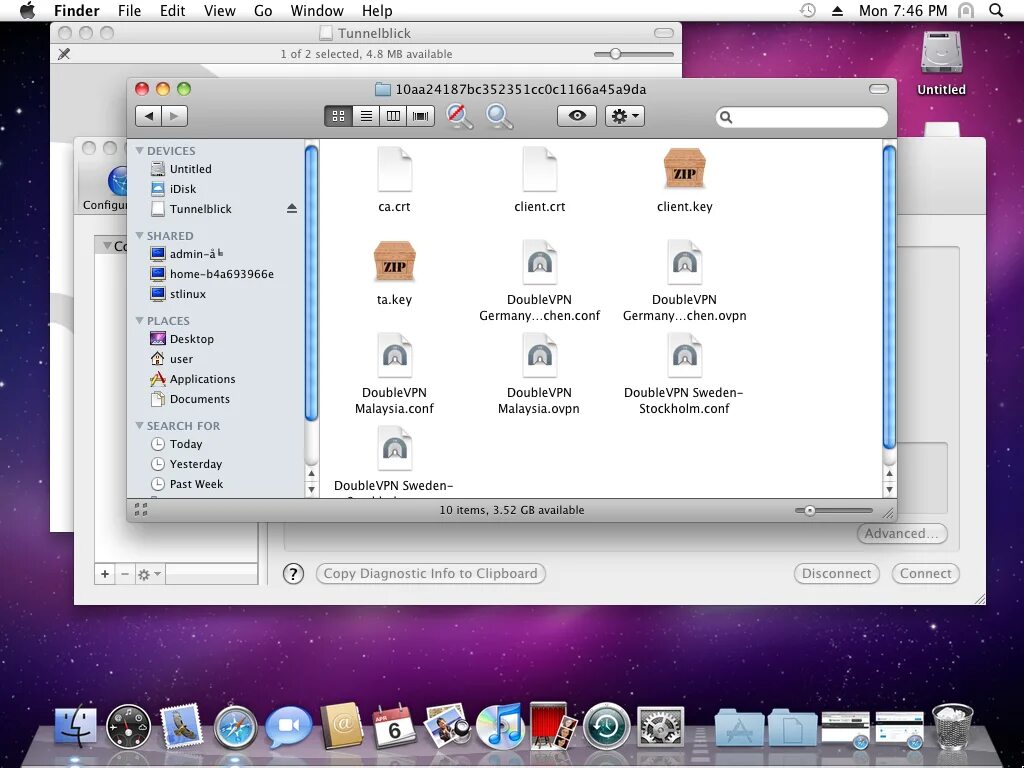
Task: Click the blue magnifier toolbar icon
Action: tap(500, 116)
